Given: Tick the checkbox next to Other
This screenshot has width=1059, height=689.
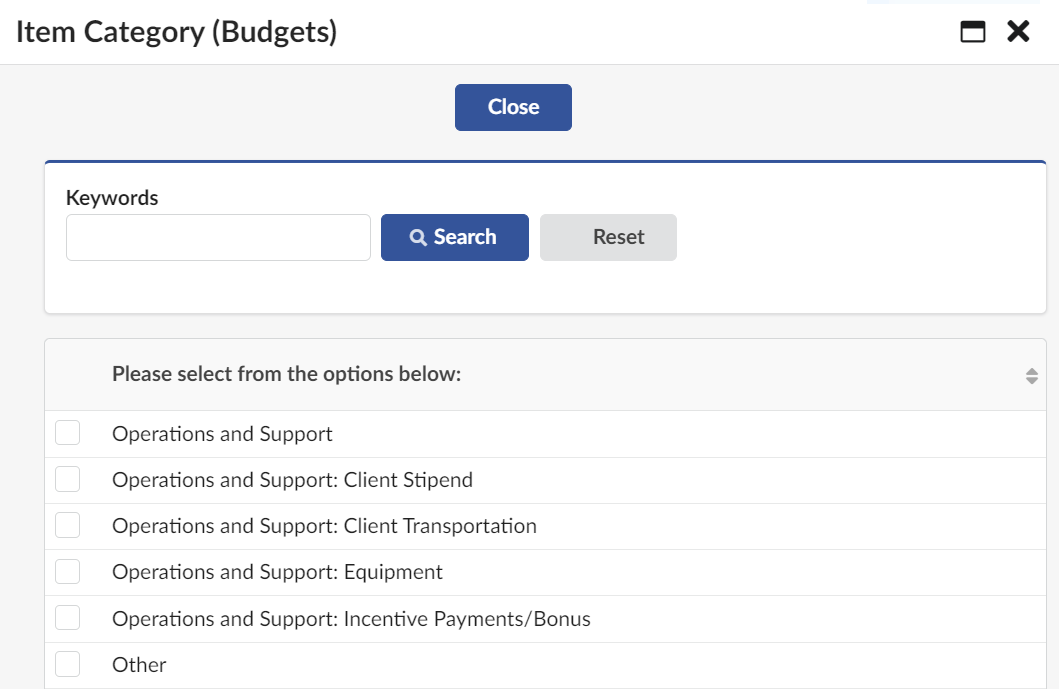Looking at the screenshot, I should point(67,664).
